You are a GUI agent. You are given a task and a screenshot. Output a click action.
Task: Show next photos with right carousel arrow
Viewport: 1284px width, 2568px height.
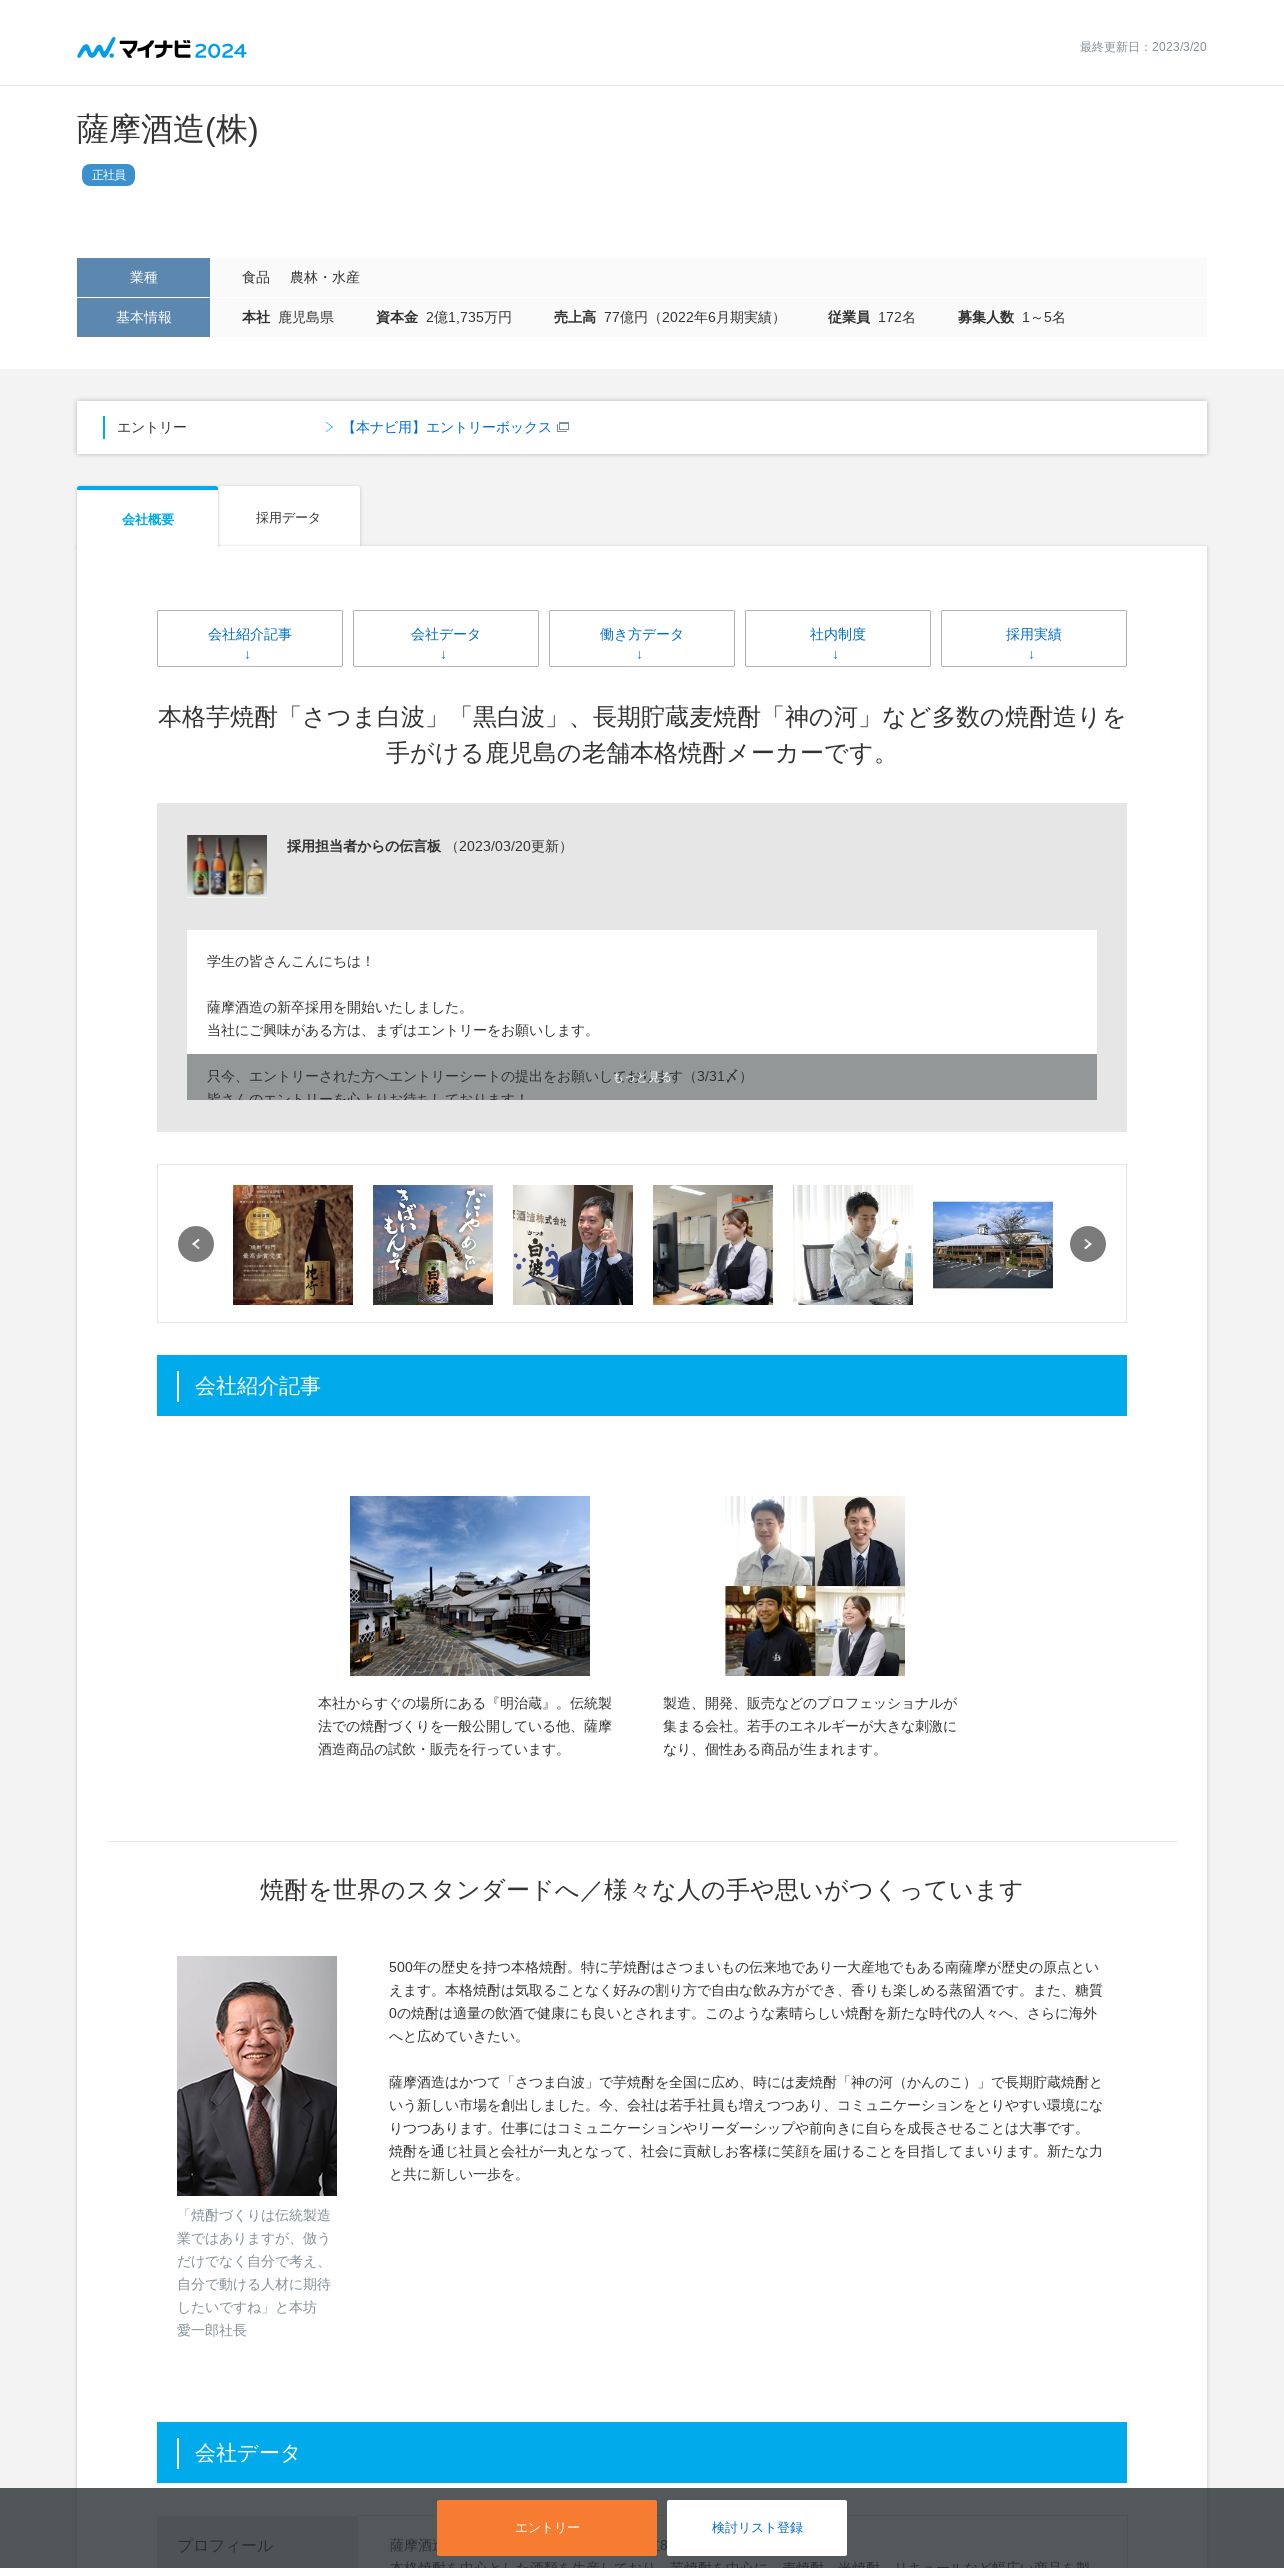click(x=1088, y=1244)
